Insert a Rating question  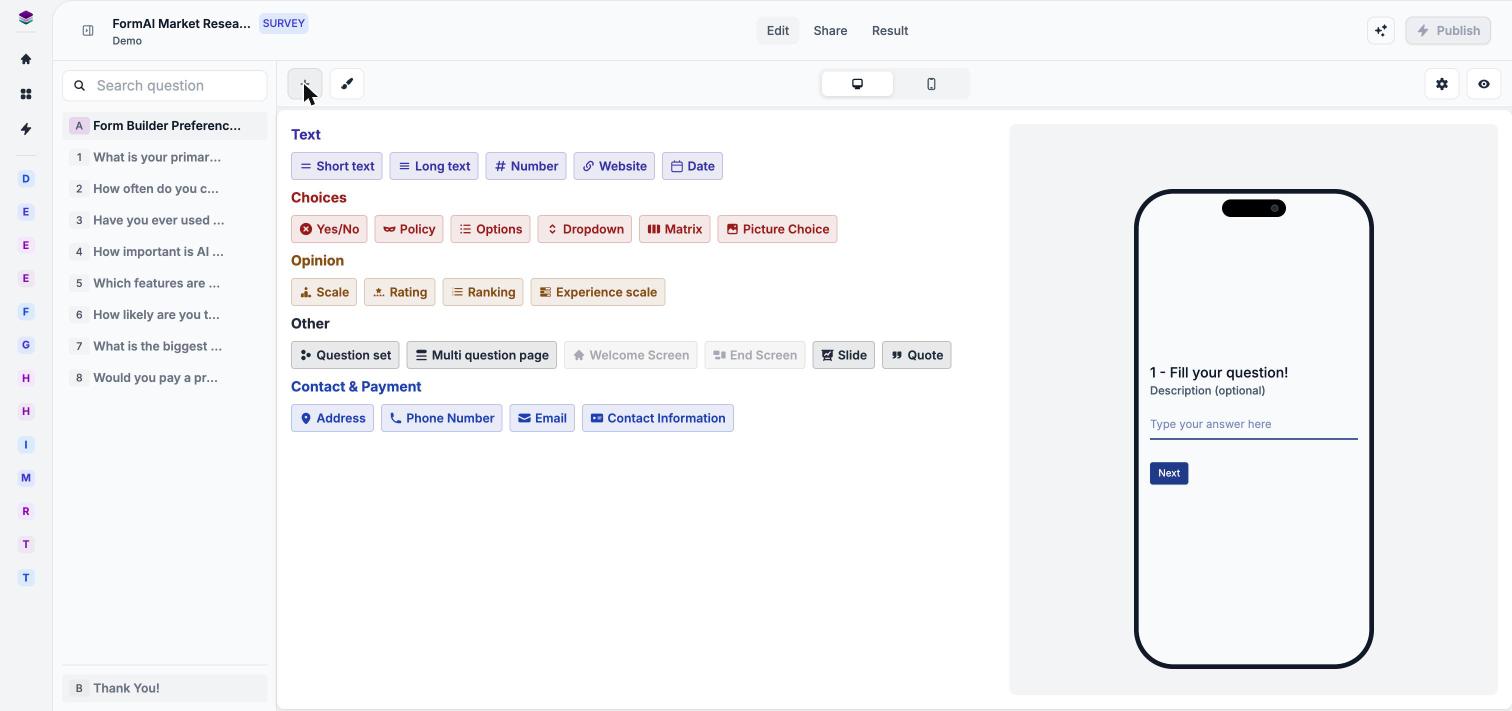pyautogui.click(x=400, y=292)
